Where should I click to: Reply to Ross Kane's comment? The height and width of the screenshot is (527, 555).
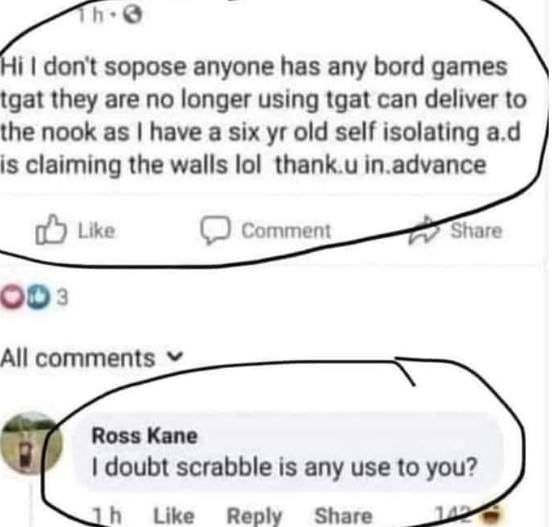coord(254,516)
